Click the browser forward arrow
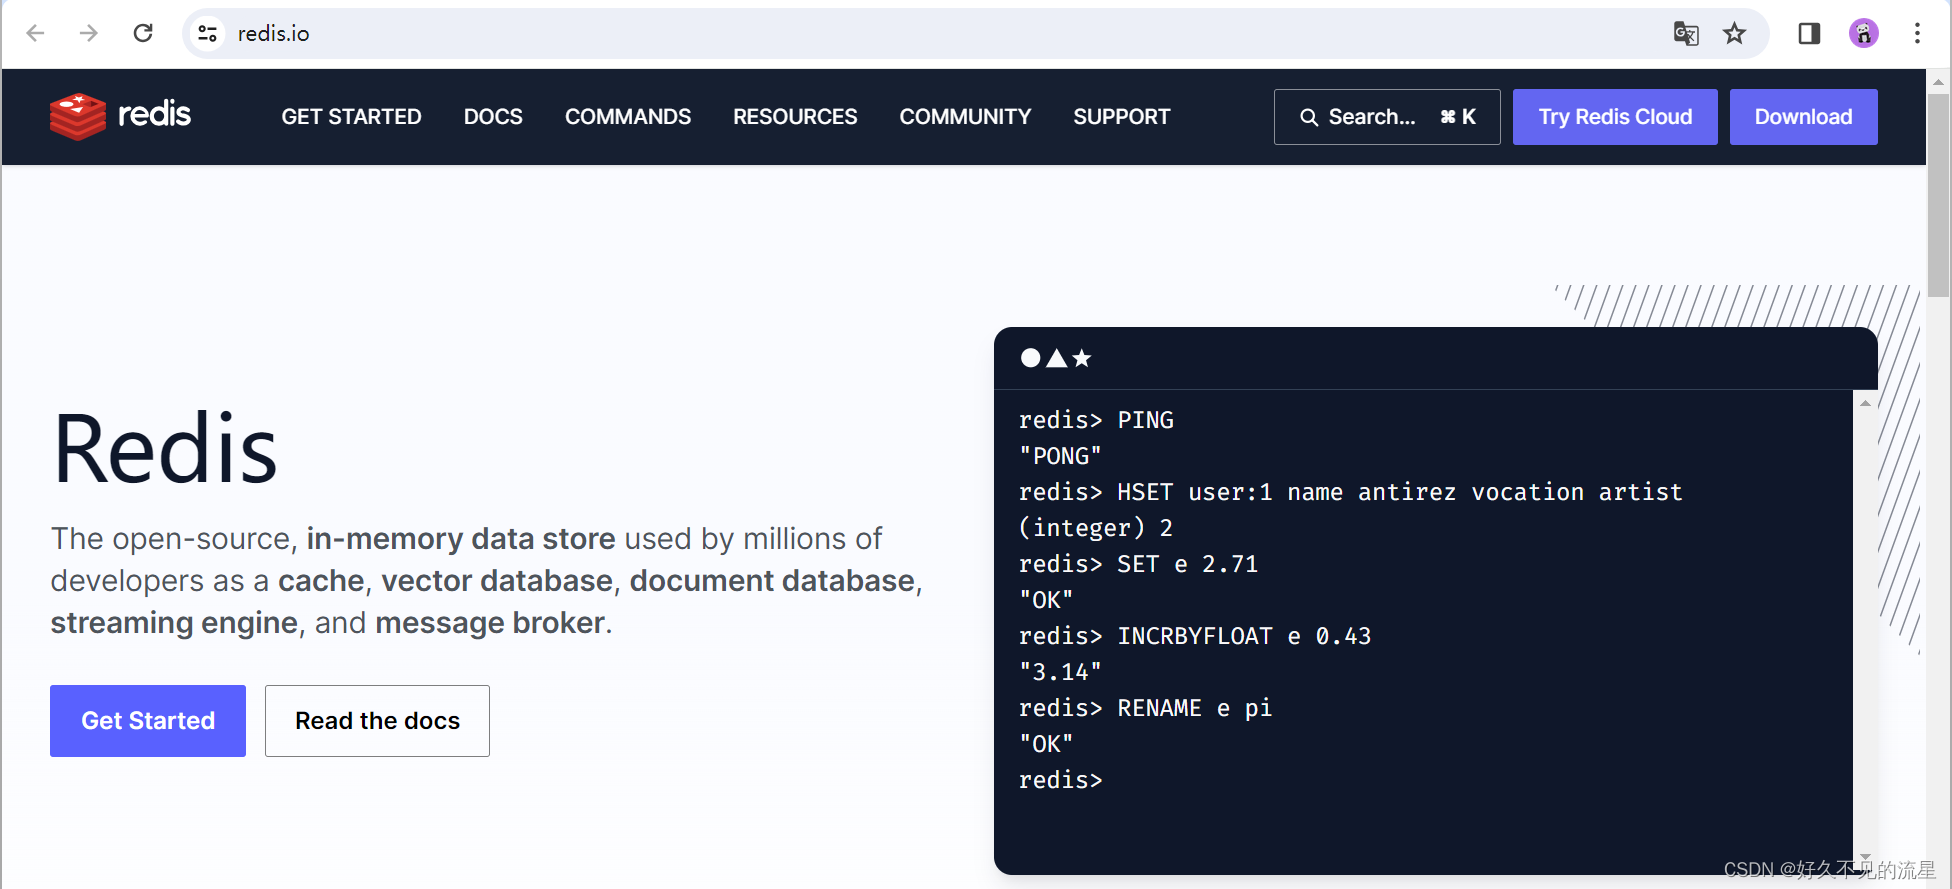This screenshot has height=889, width=1952. point(89,33)
